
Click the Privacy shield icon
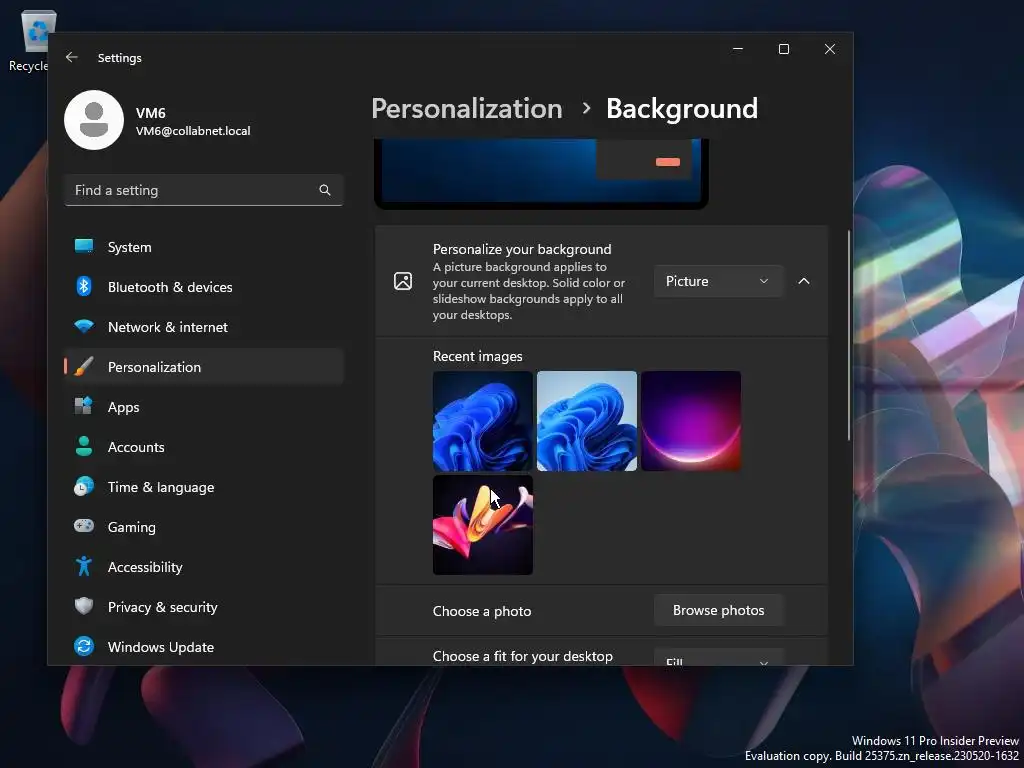pos(84,606)
